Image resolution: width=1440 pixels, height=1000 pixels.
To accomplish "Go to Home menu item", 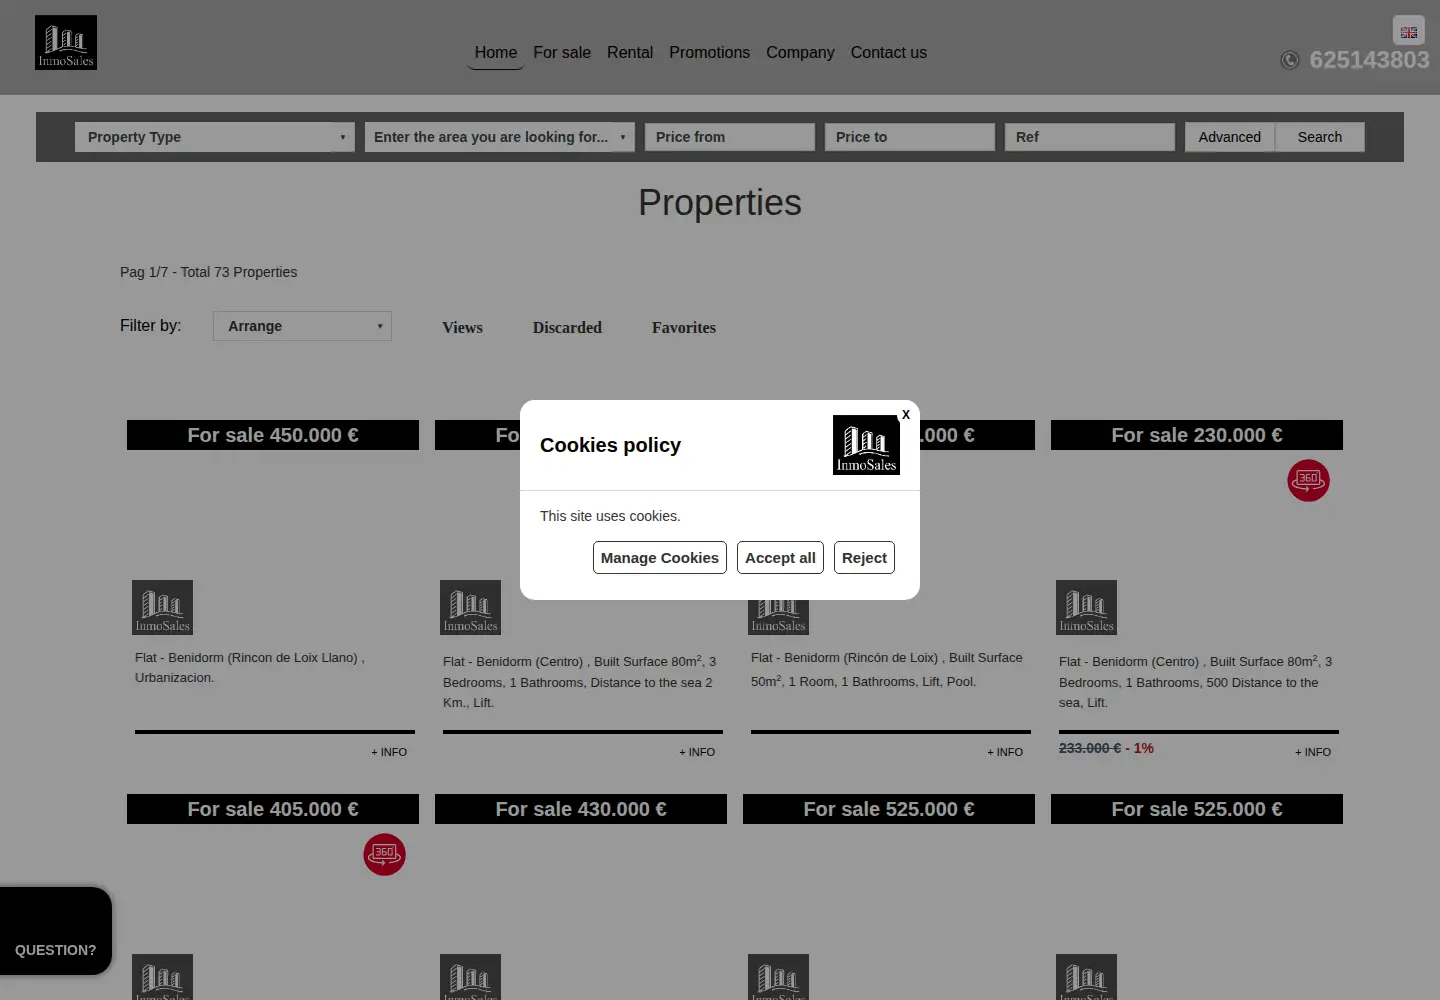I will pos(496,52).
